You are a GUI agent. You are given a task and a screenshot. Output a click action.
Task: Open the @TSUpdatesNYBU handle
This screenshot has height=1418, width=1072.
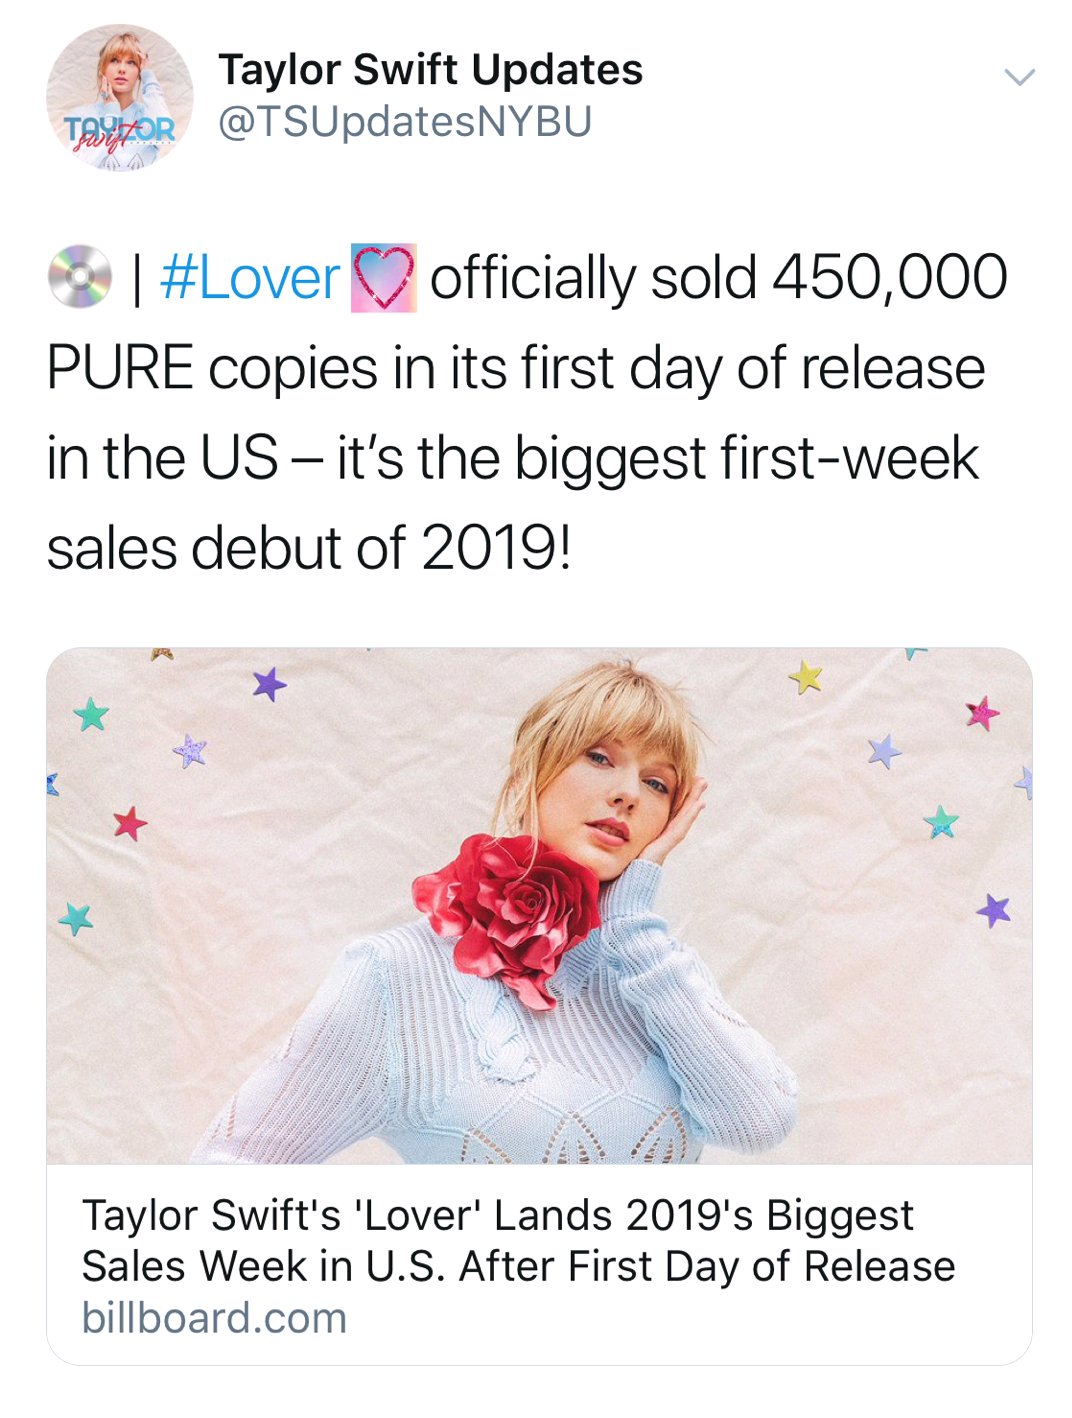(405, 122)
